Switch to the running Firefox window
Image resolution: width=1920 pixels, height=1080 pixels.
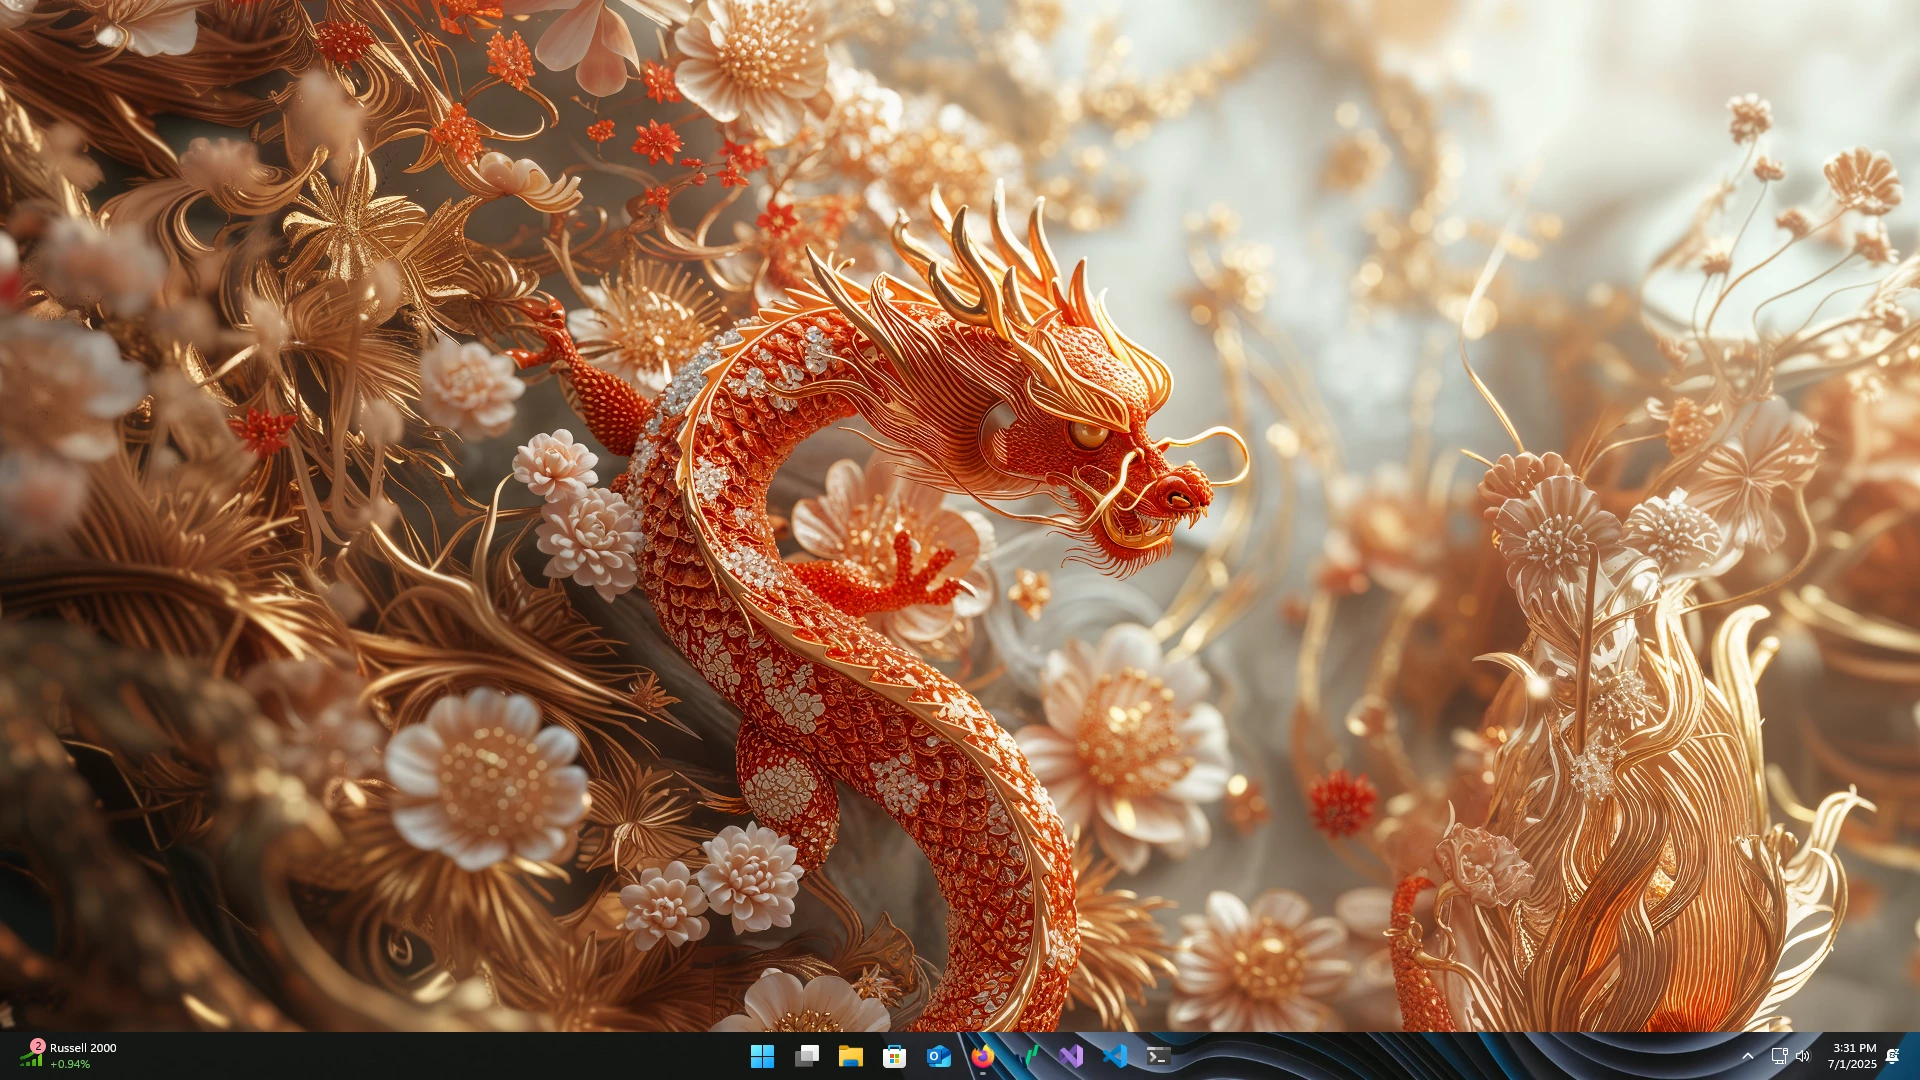(x=983, y=1056)
